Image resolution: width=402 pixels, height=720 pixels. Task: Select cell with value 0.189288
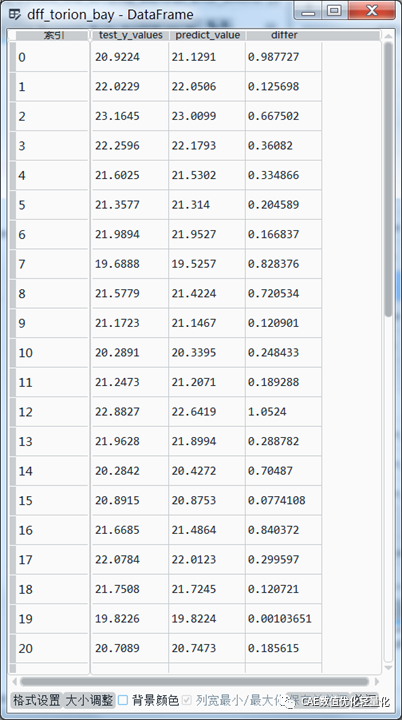tap(283, 382)
